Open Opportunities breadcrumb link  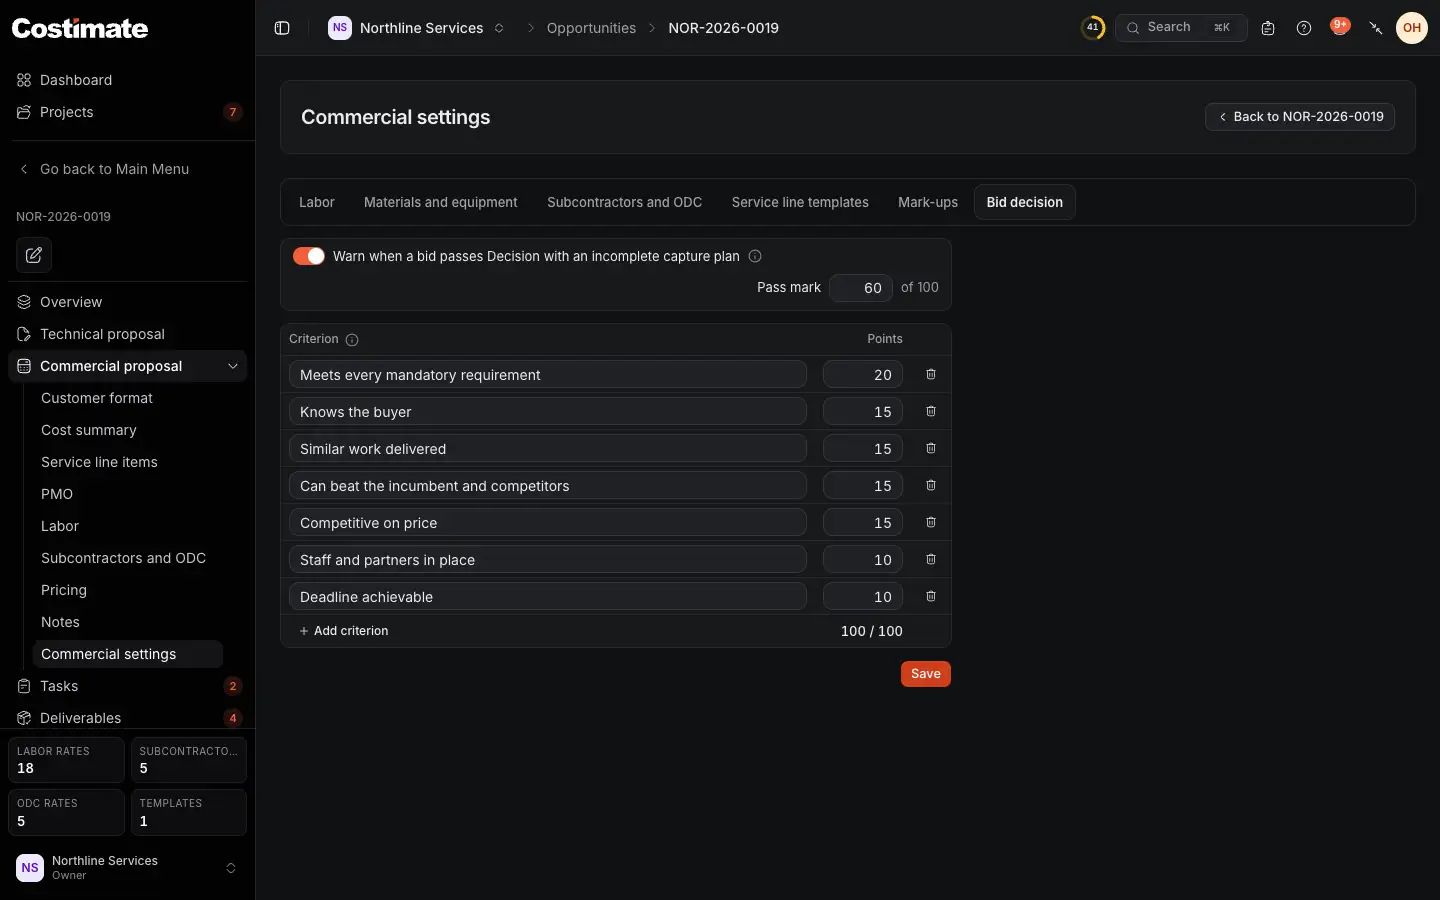coord(591,28)
